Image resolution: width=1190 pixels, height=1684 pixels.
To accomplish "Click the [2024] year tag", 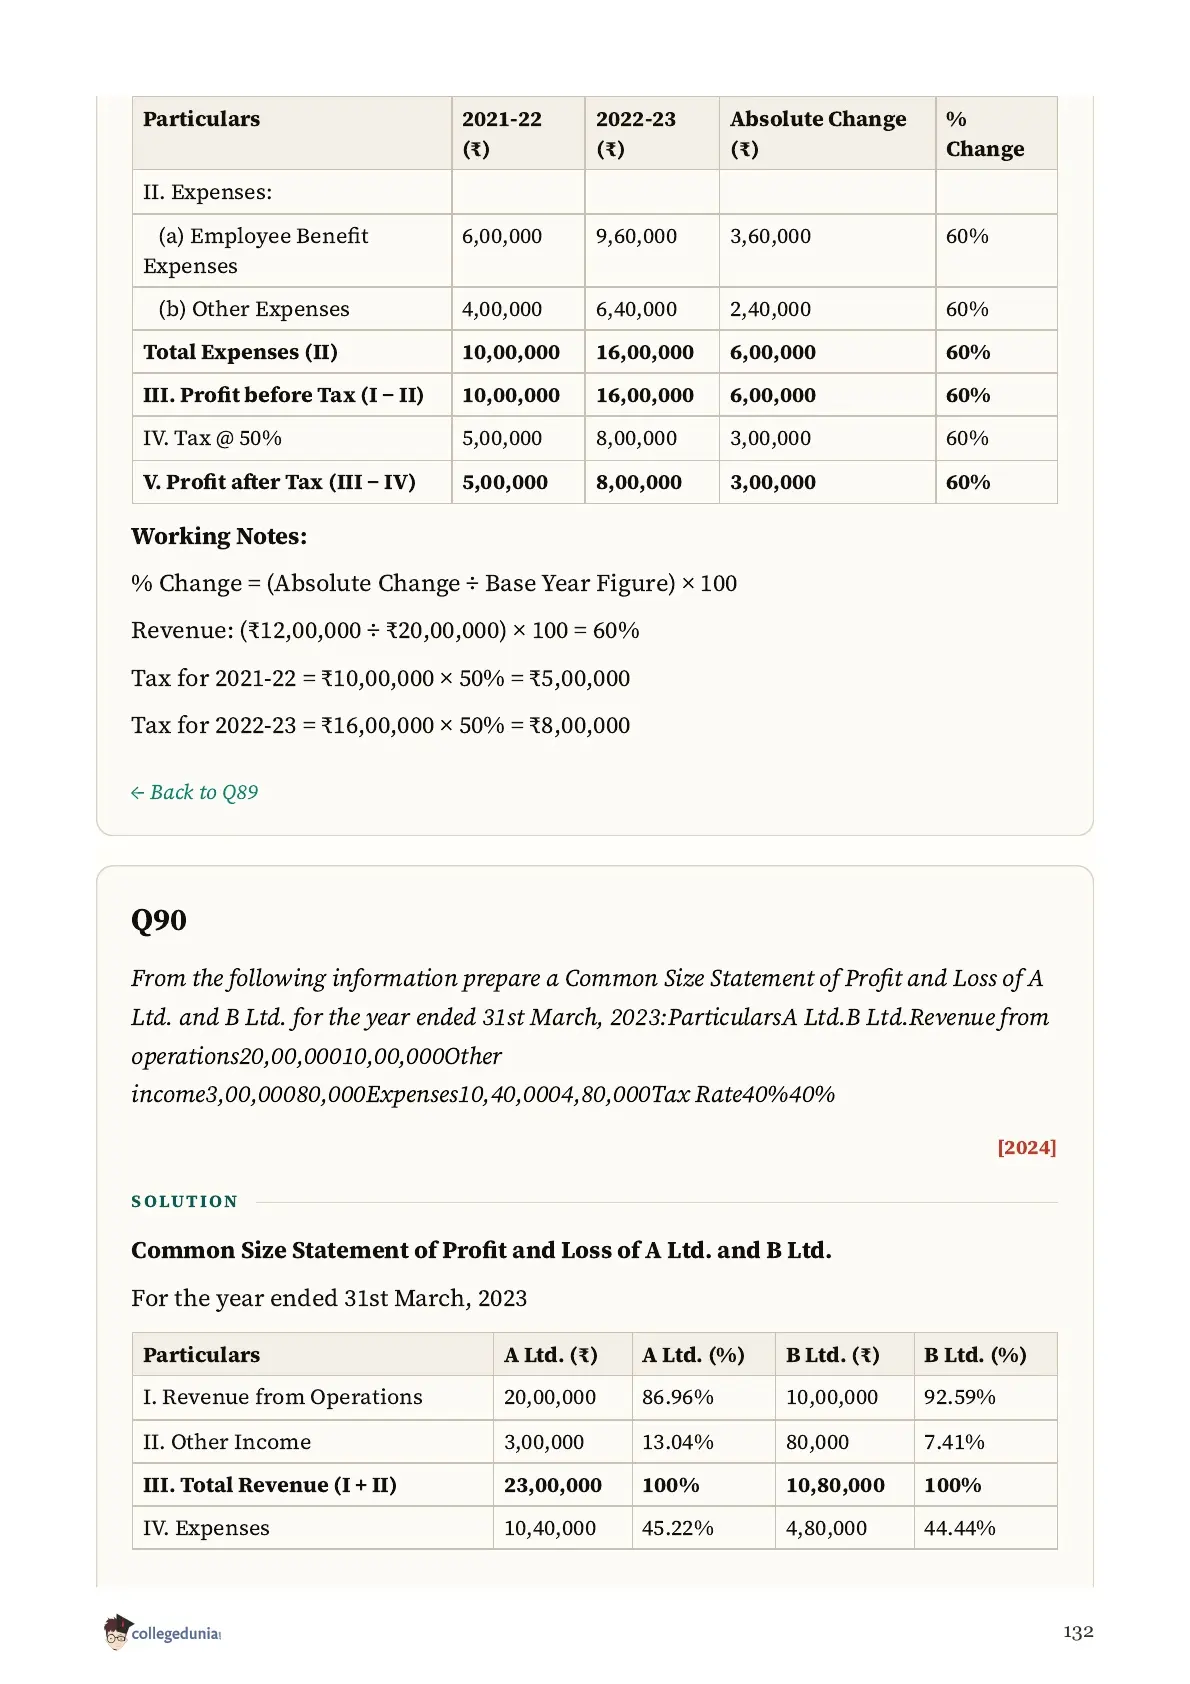I will coord(1026,1147).
